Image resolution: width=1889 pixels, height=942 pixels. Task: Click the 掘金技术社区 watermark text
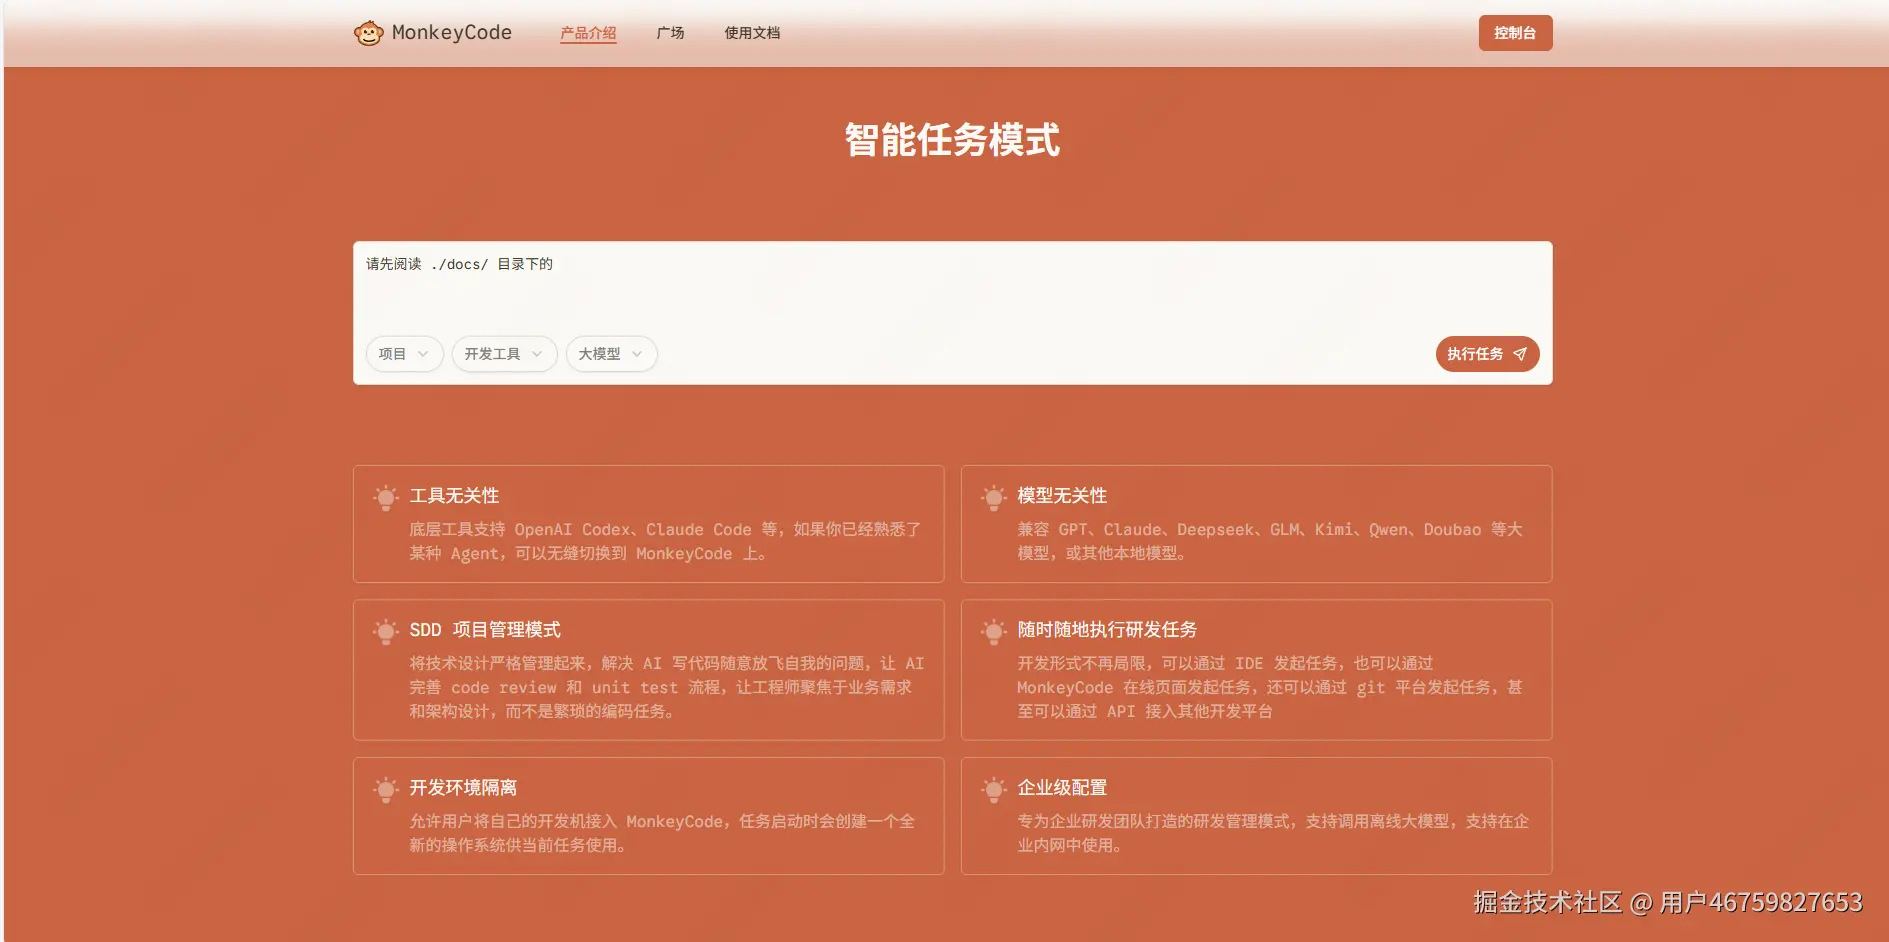tap(1546, 901)
